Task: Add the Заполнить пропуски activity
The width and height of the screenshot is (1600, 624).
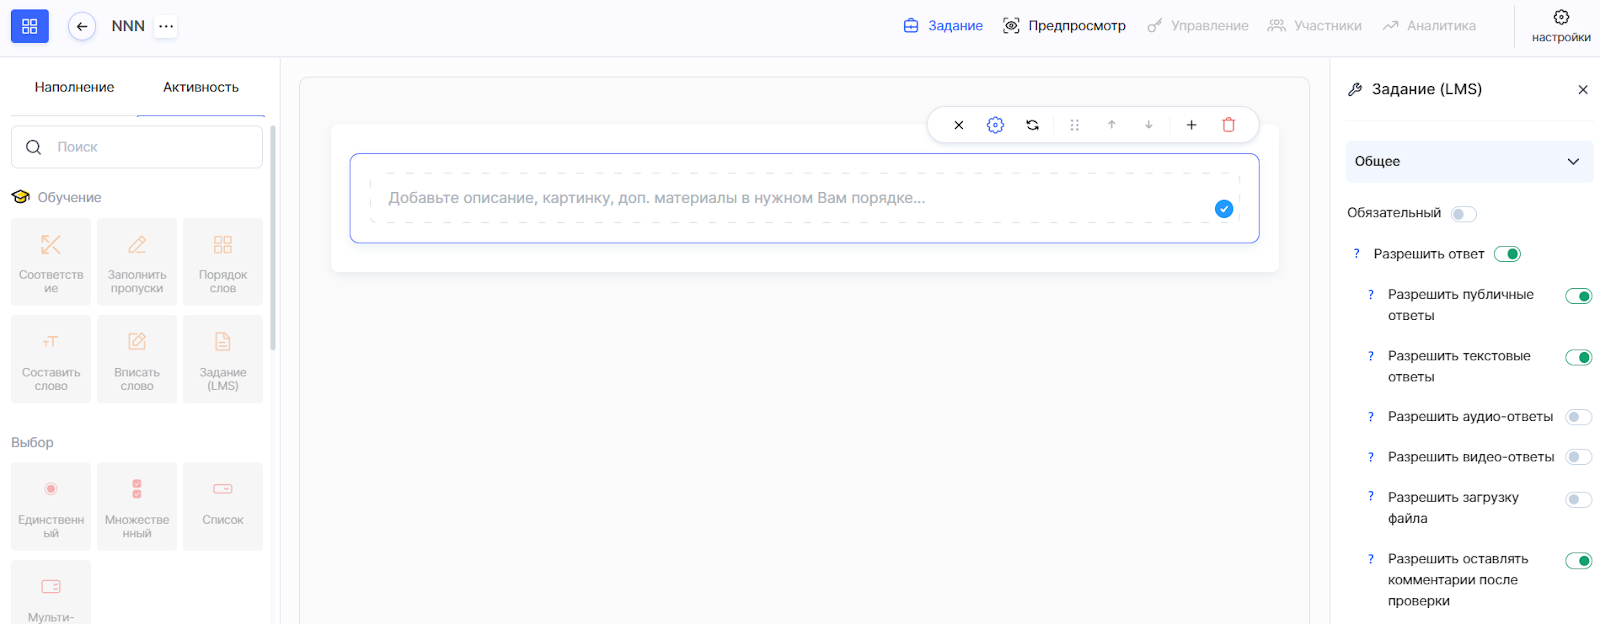Action: tap(137, 262)
